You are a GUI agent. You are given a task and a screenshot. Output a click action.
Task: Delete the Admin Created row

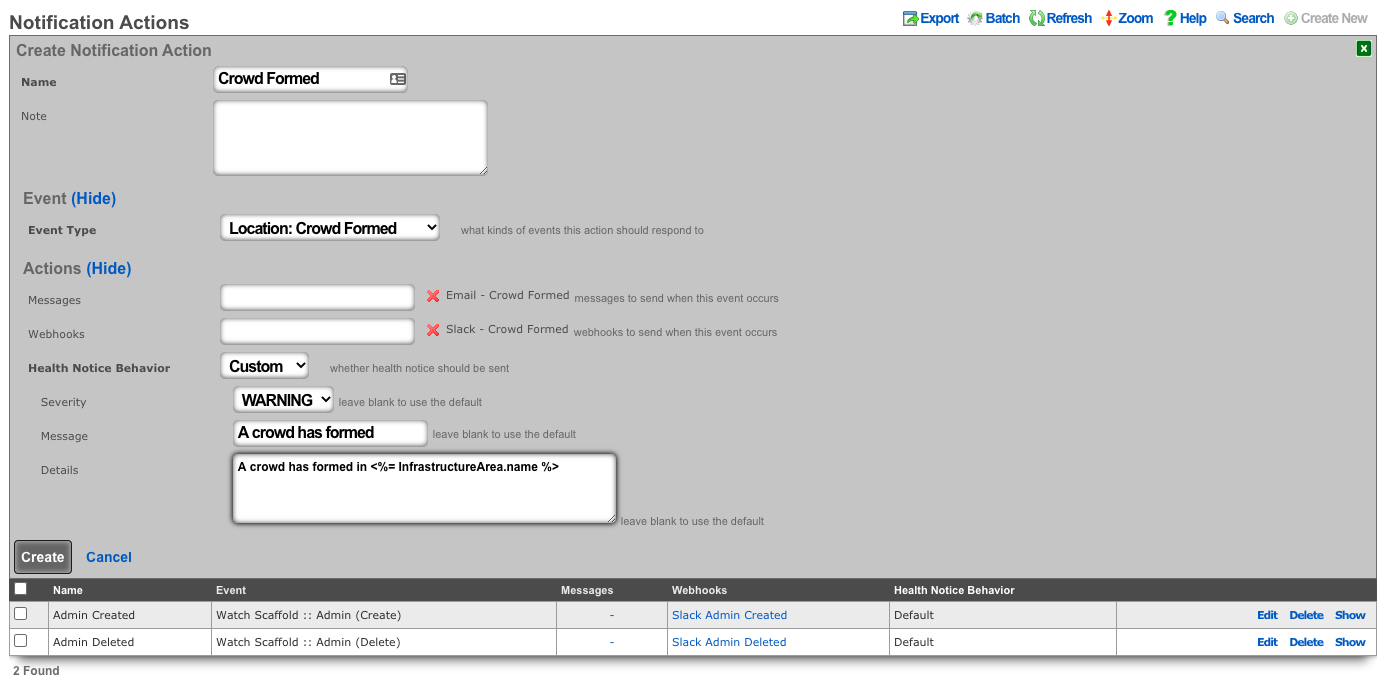(1306, 615)
